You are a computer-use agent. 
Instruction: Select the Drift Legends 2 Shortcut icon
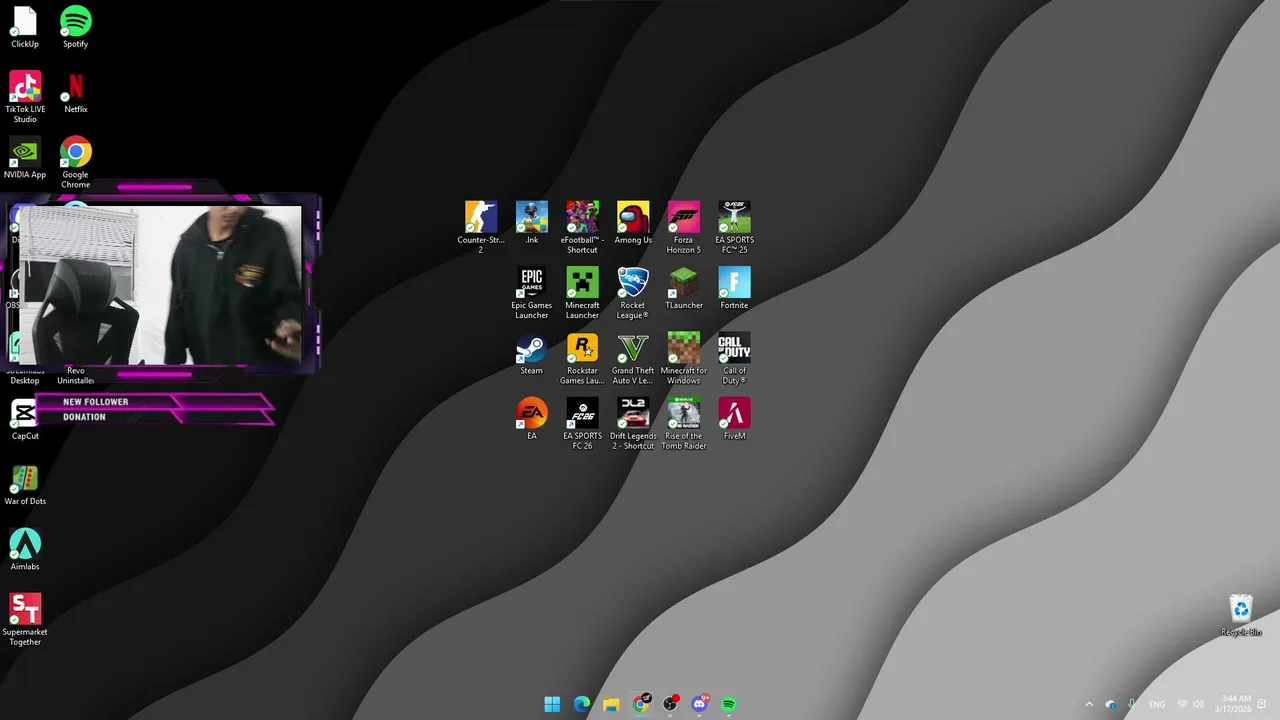click(633, 424)
